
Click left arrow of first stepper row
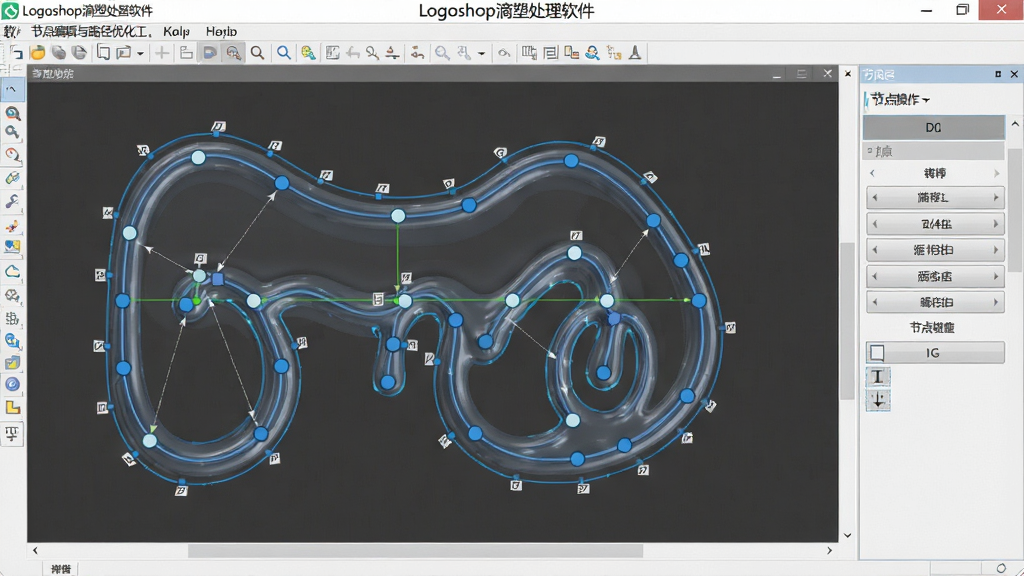[x=875, y=197]
